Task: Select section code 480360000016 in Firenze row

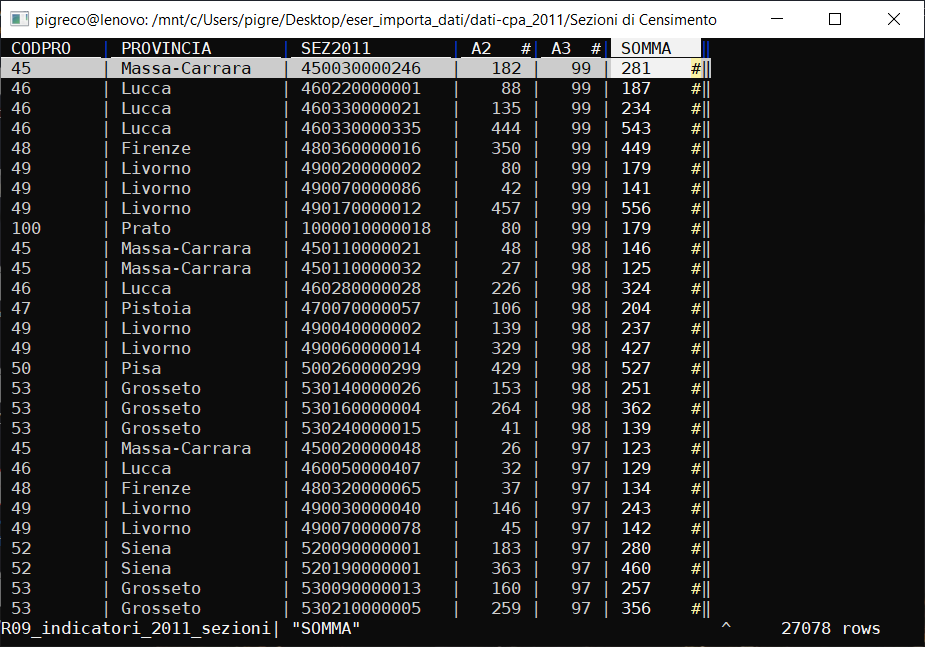Action: tap(361, 148)
